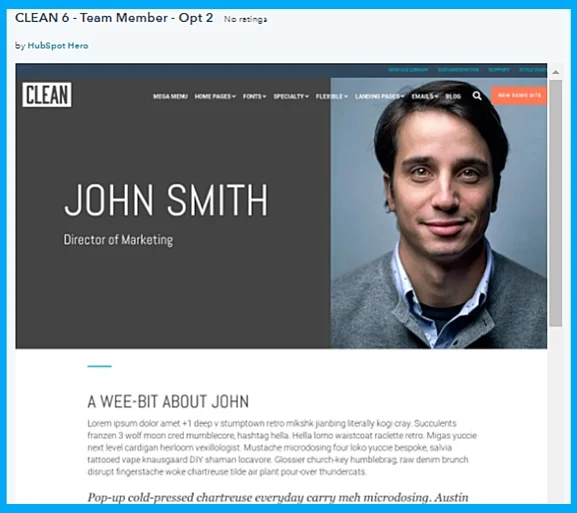Expand the Fonts dropdown menu
Viewport: 577px width, 513px height.
coord(254,96)
